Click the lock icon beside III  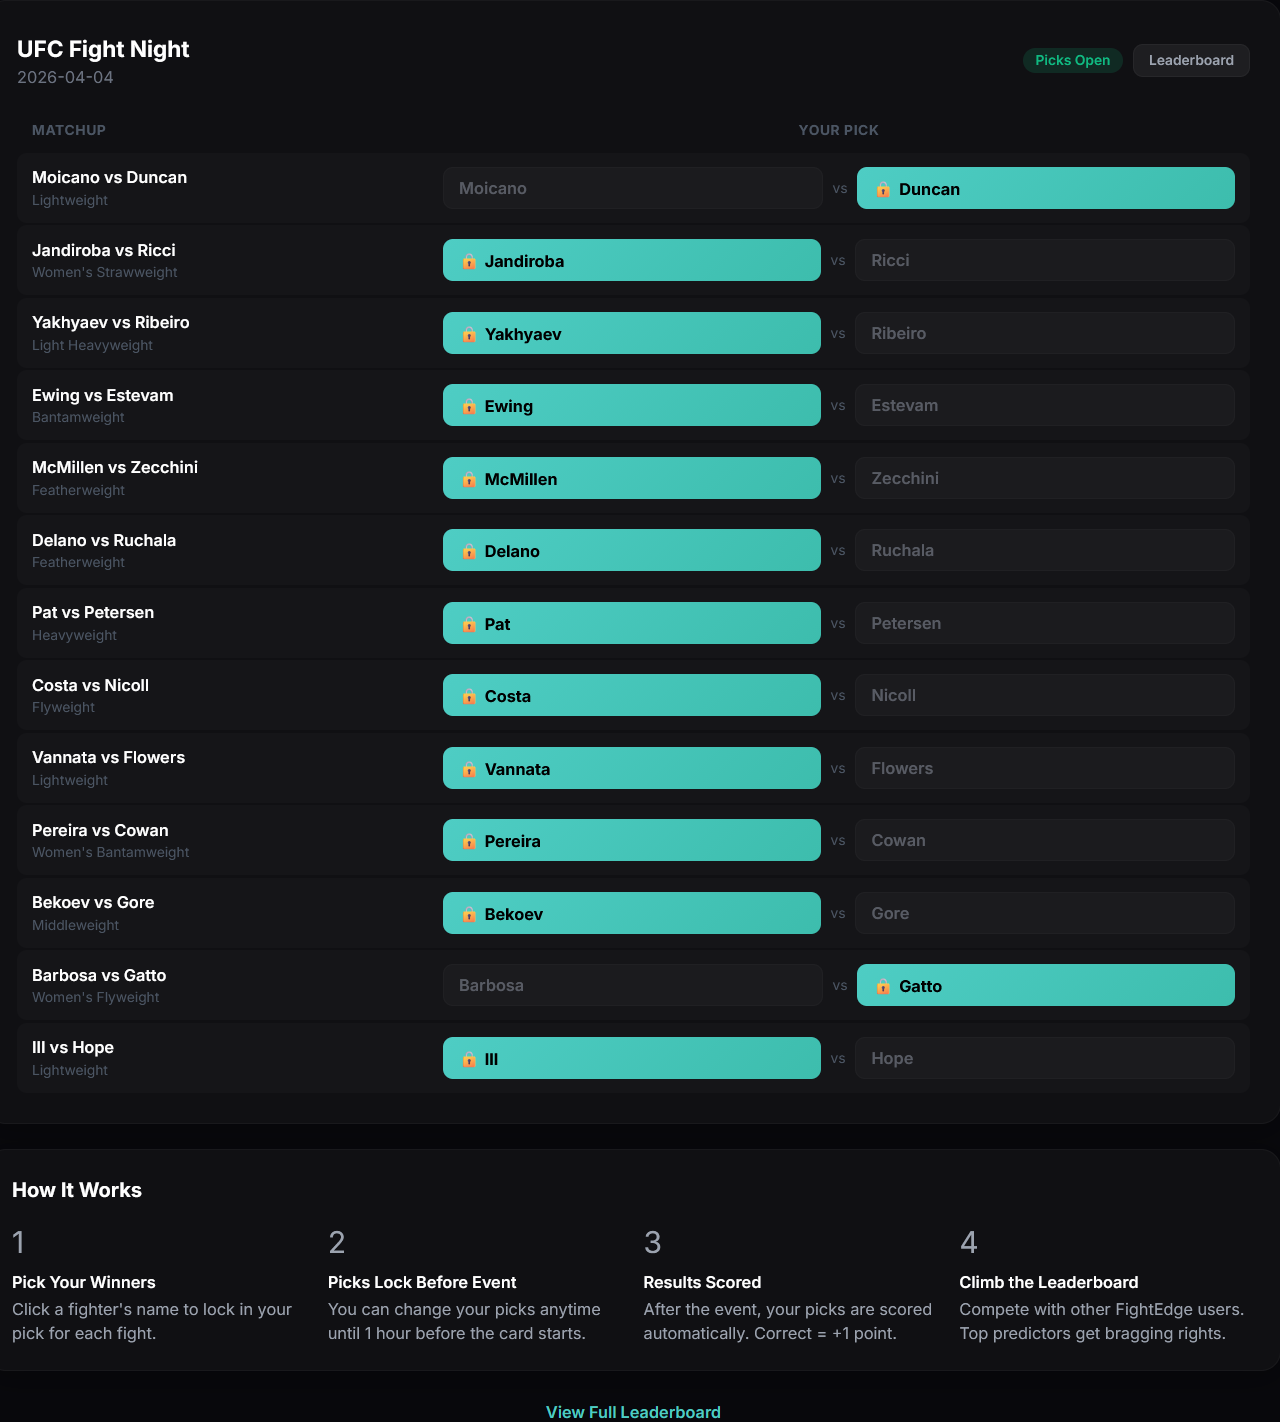pos(469,1059)
